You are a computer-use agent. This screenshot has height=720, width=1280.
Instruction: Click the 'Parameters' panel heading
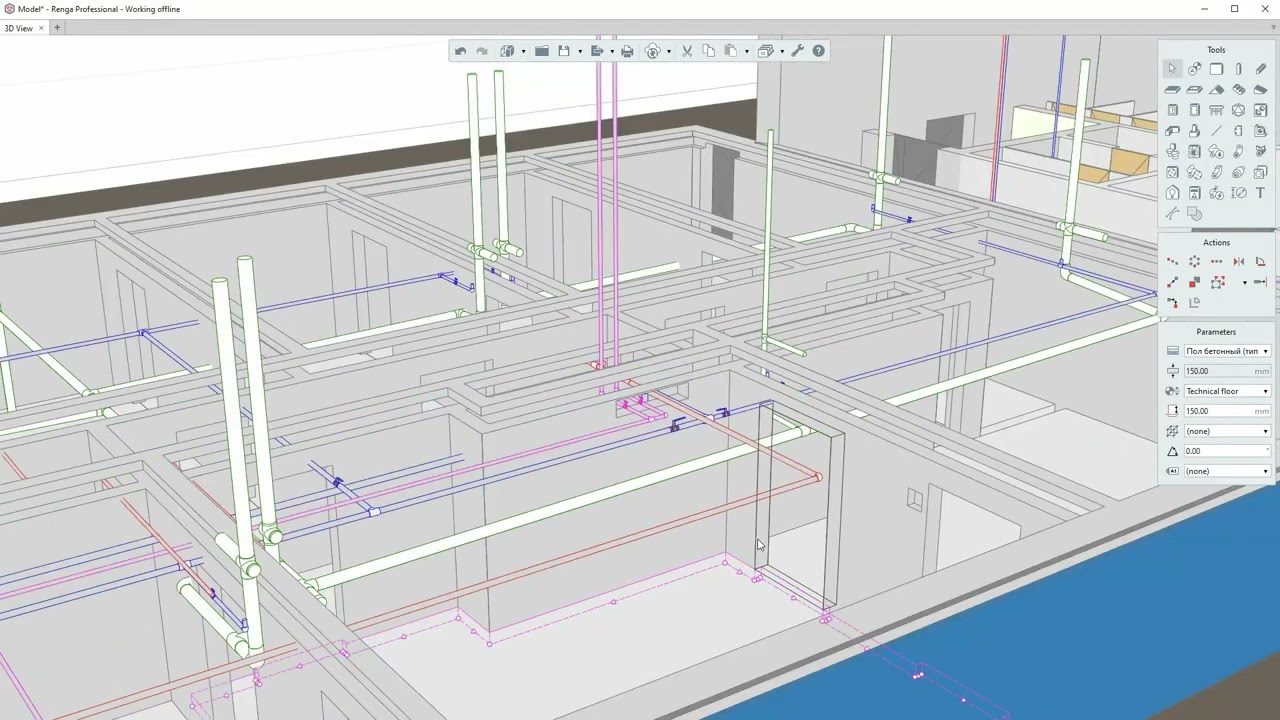1216,332
